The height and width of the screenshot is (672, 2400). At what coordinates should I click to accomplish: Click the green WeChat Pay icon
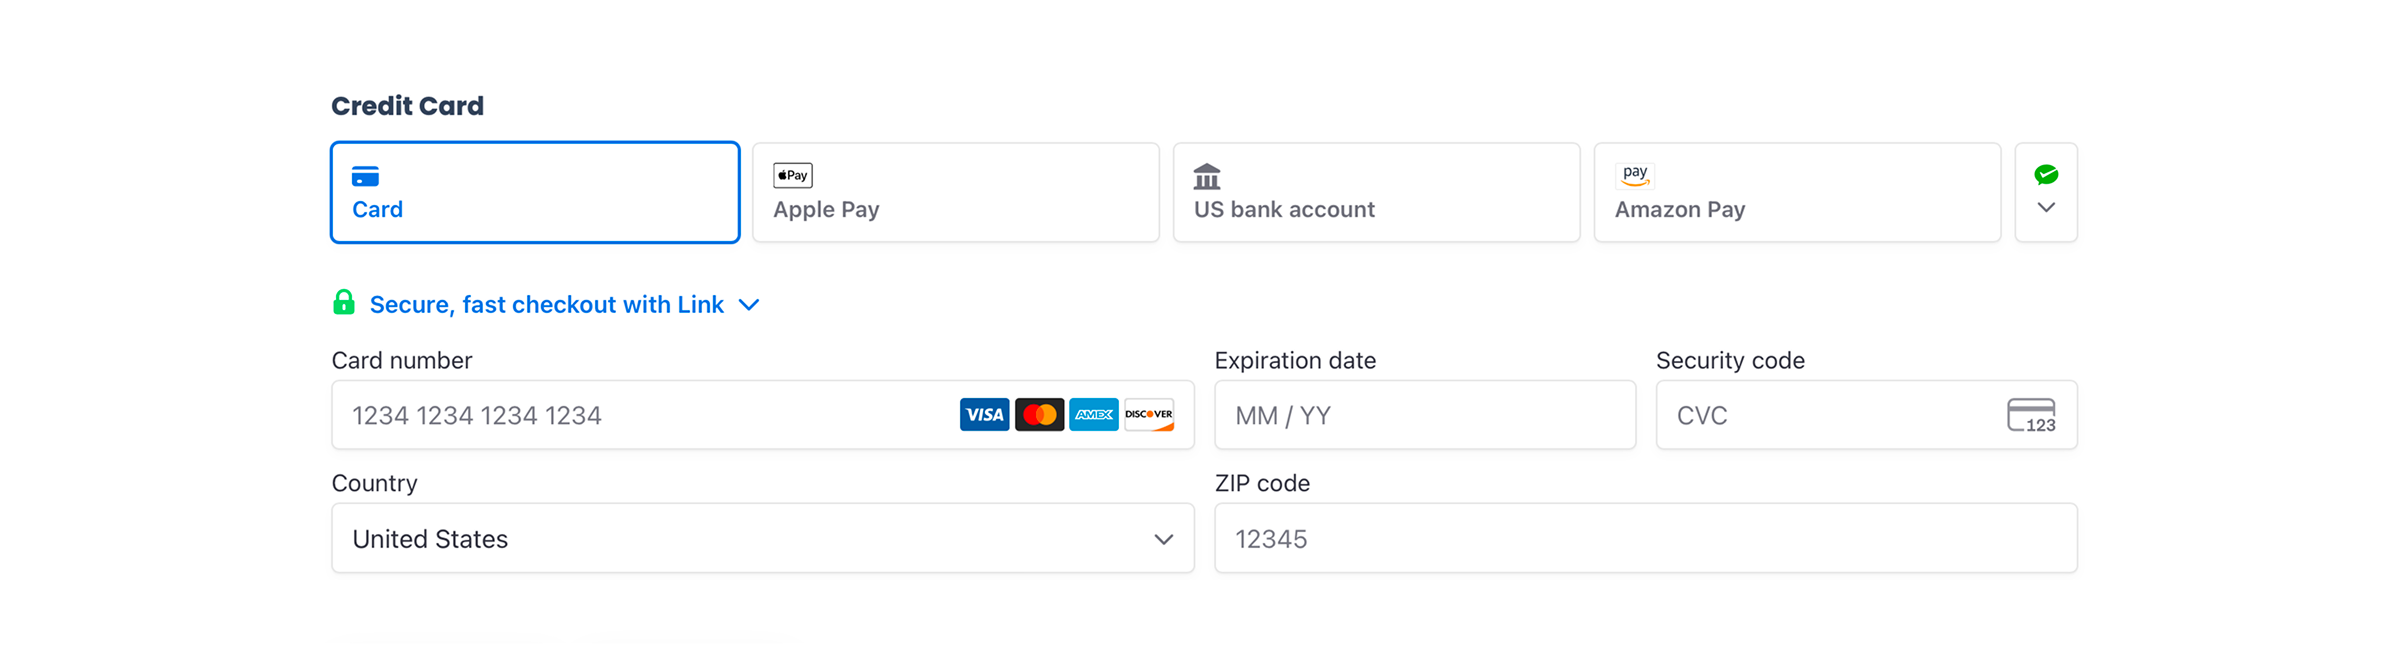pos(2046,175)
